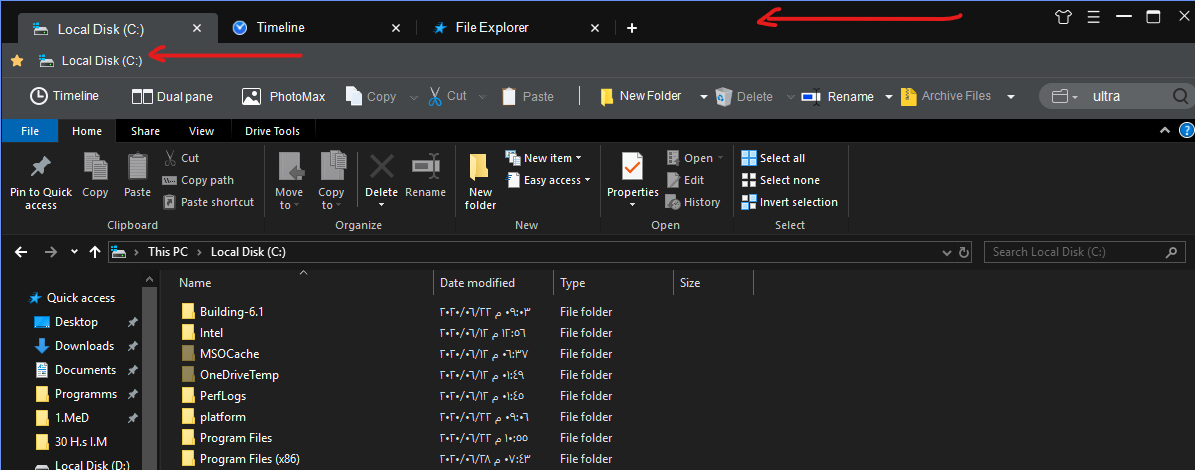Open the File menu

click(30, 131)
